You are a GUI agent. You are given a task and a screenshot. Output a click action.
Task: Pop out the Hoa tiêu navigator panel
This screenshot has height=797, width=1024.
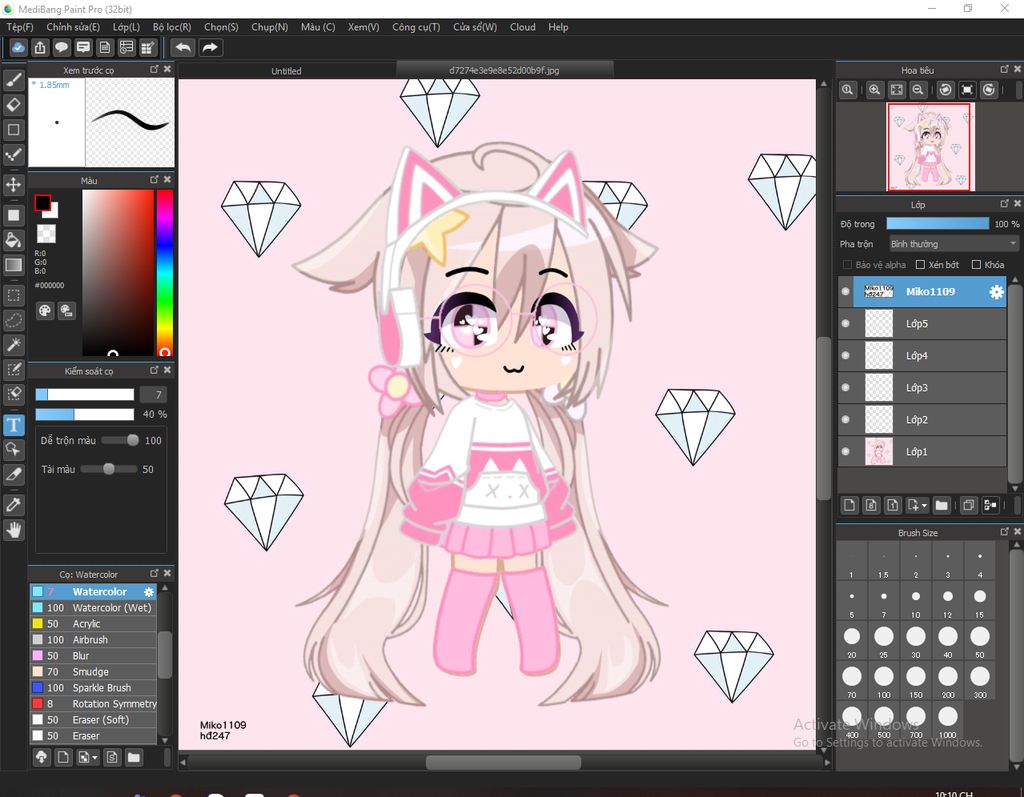pos(1004,69)
